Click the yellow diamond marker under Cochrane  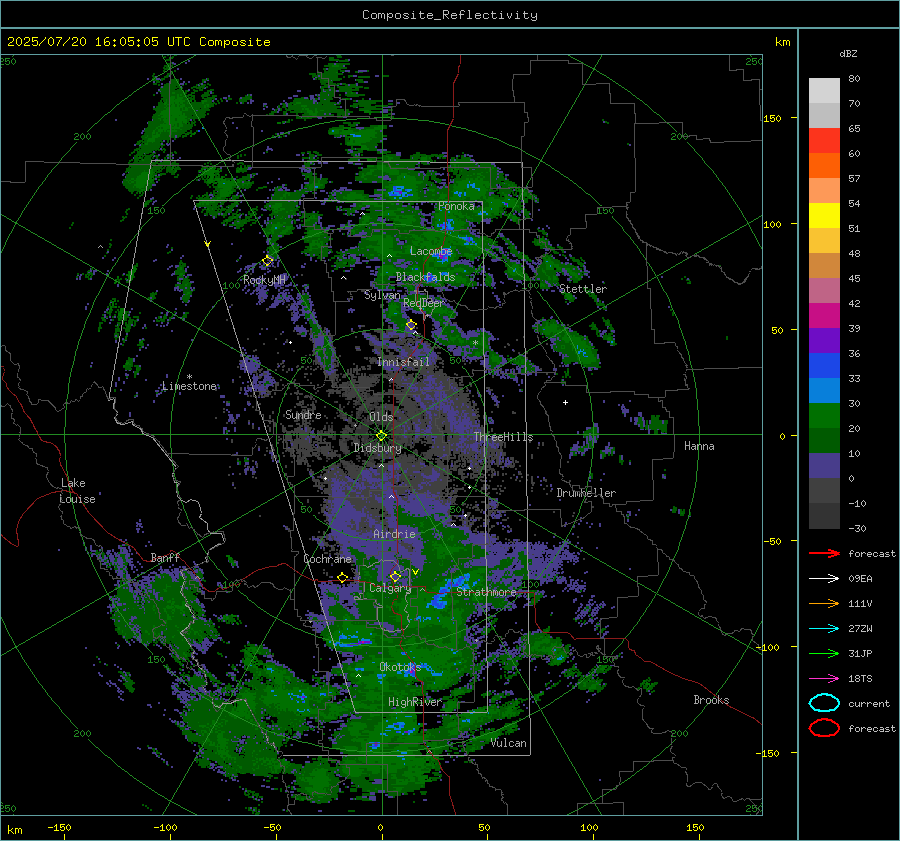click(x=343, y=577)
